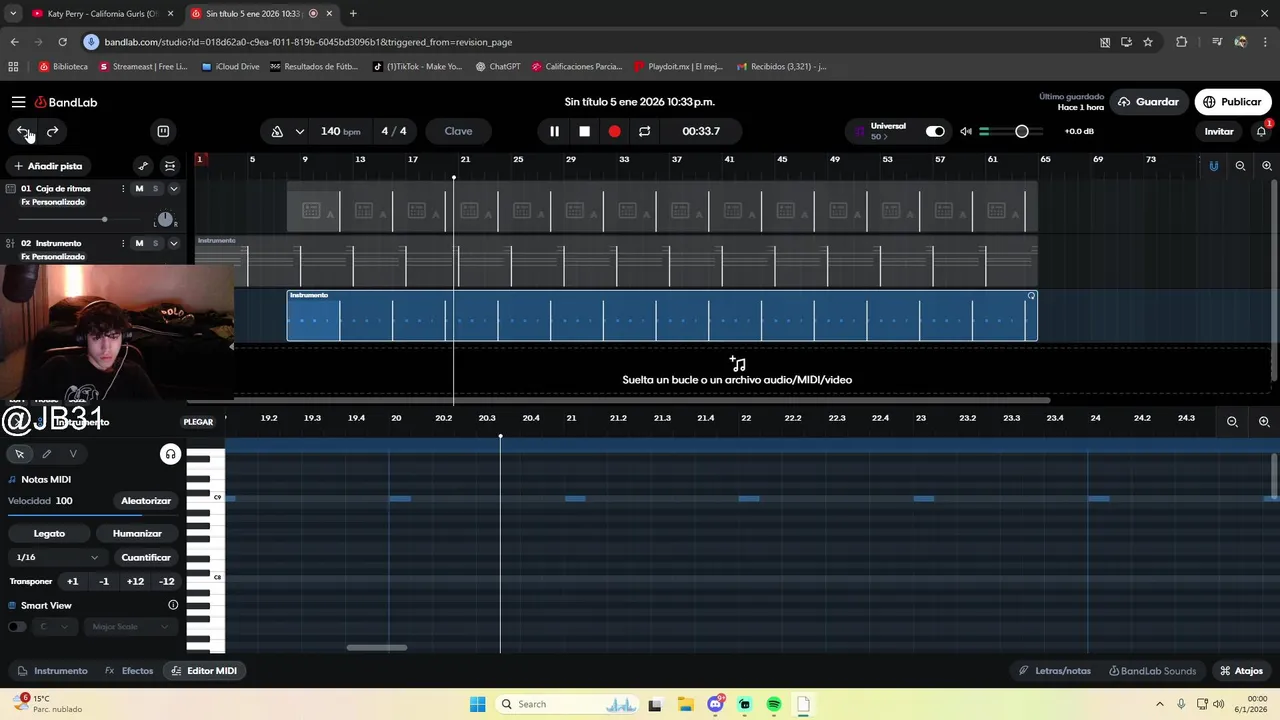Open the automation tool icon
The image size is (1280, 720).
[x=143, y=166]
